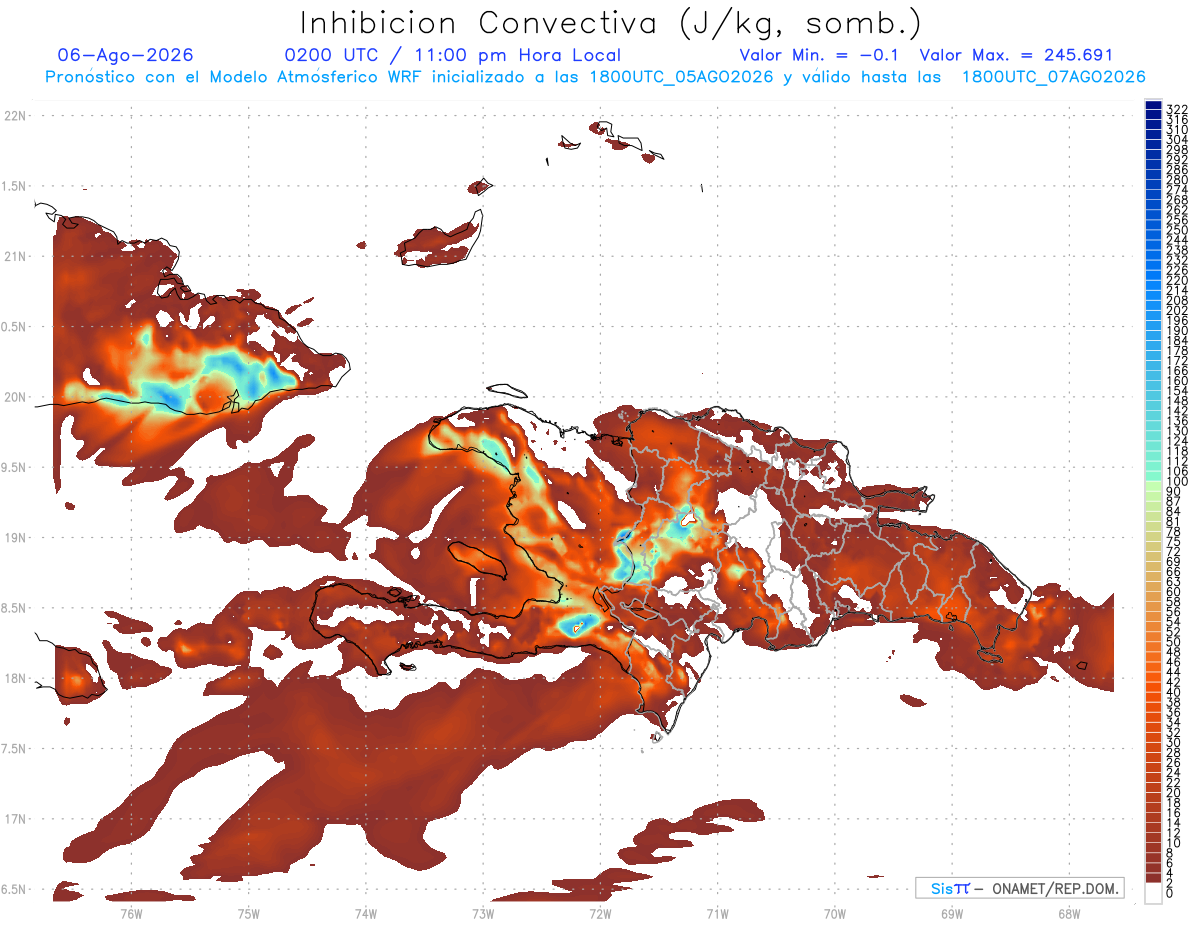Click the 6.5N latitude tick label
This screenshot has width=1200, height=927.
15,889
